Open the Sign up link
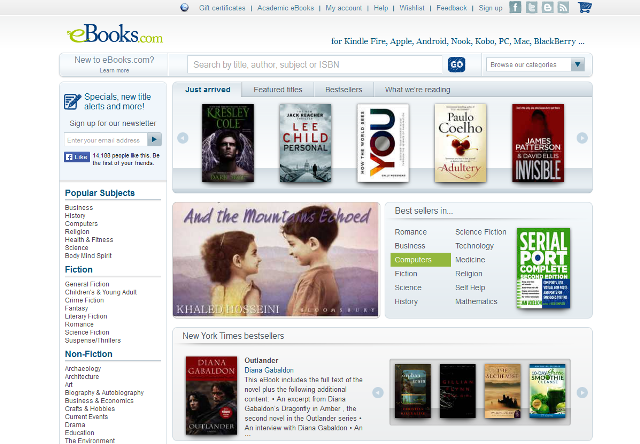The width and height of the screenshot is (640, 444). click(x=490, y=8)
